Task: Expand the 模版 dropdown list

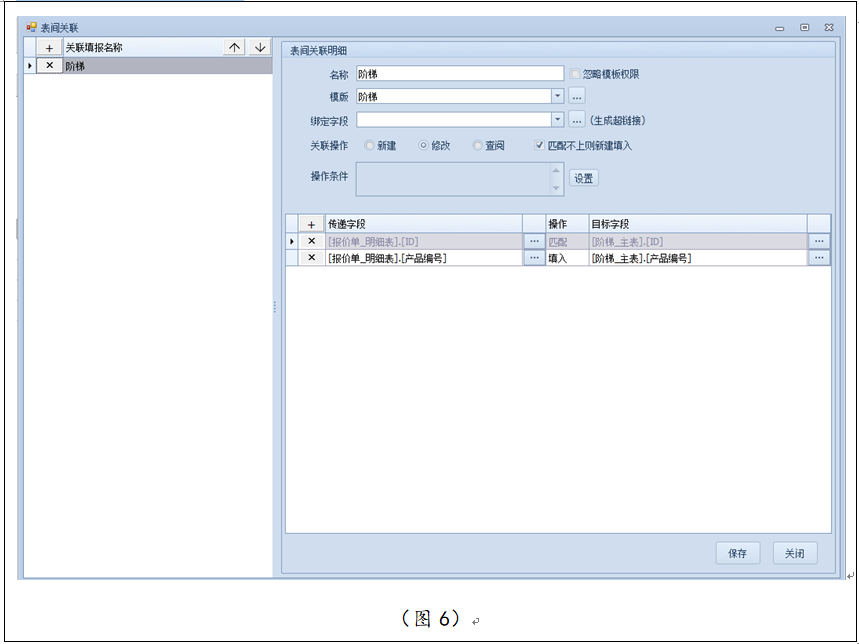Action: 557,97
